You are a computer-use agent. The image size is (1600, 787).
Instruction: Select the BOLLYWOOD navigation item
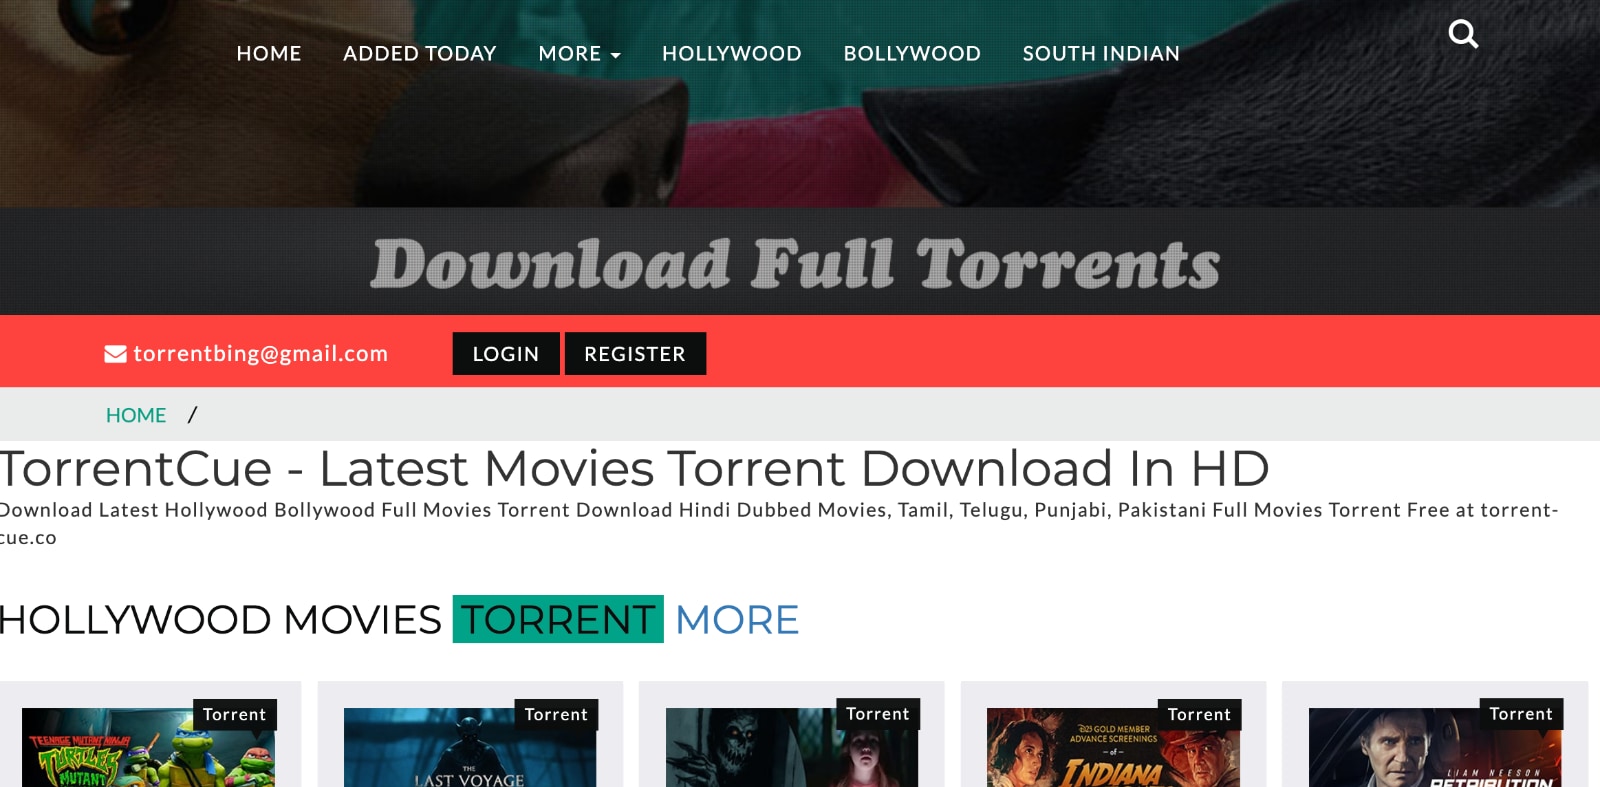(912, 53)
